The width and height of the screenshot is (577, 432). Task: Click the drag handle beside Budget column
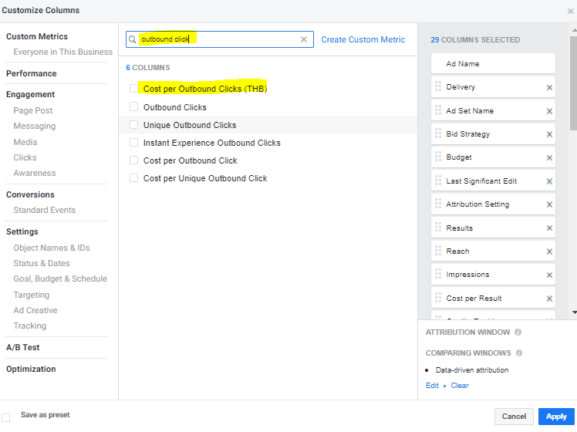[x=438, y=157]
